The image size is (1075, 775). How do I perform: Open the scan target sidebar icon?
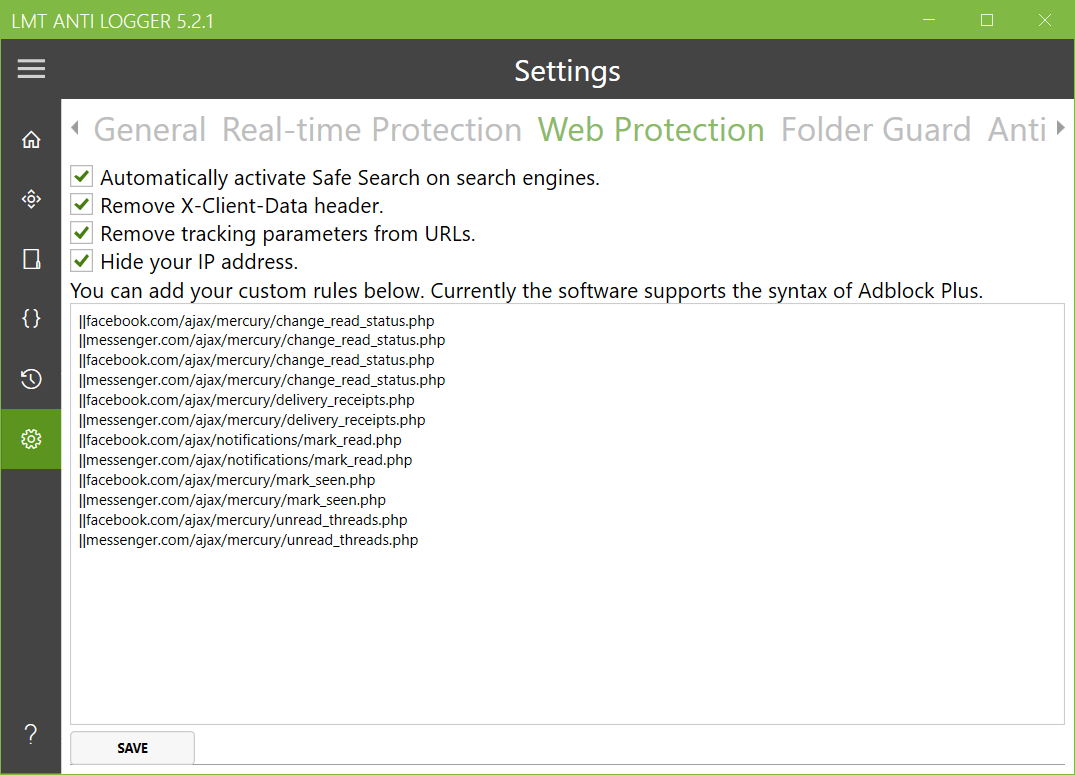tap(31, 200)
